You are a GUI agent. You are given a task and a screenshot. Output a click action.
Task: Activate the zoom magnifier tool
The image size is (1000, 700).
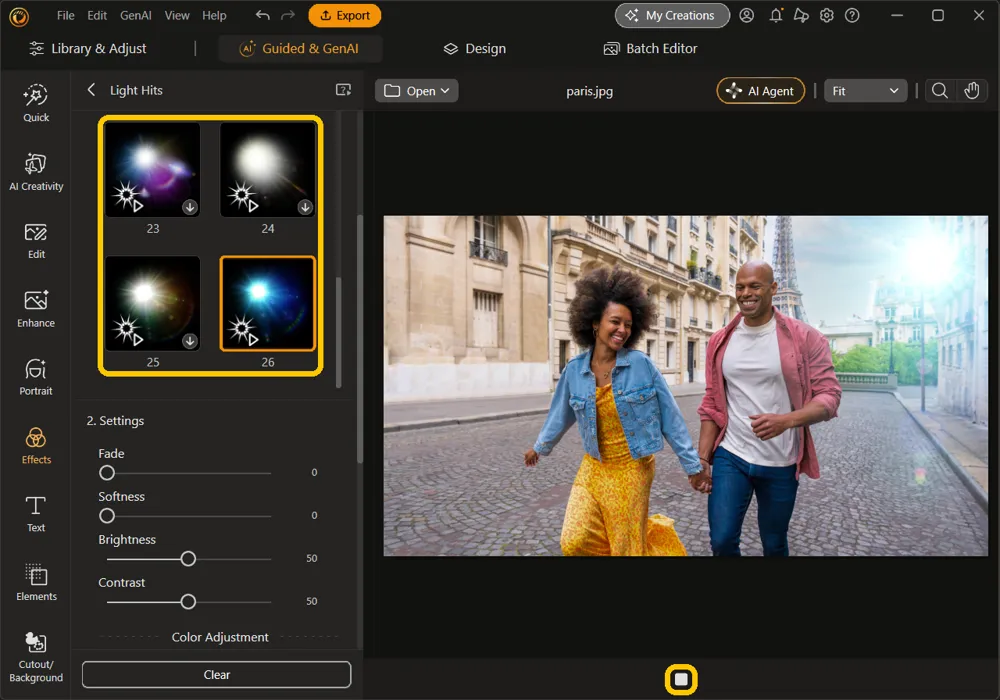point(939,91)
